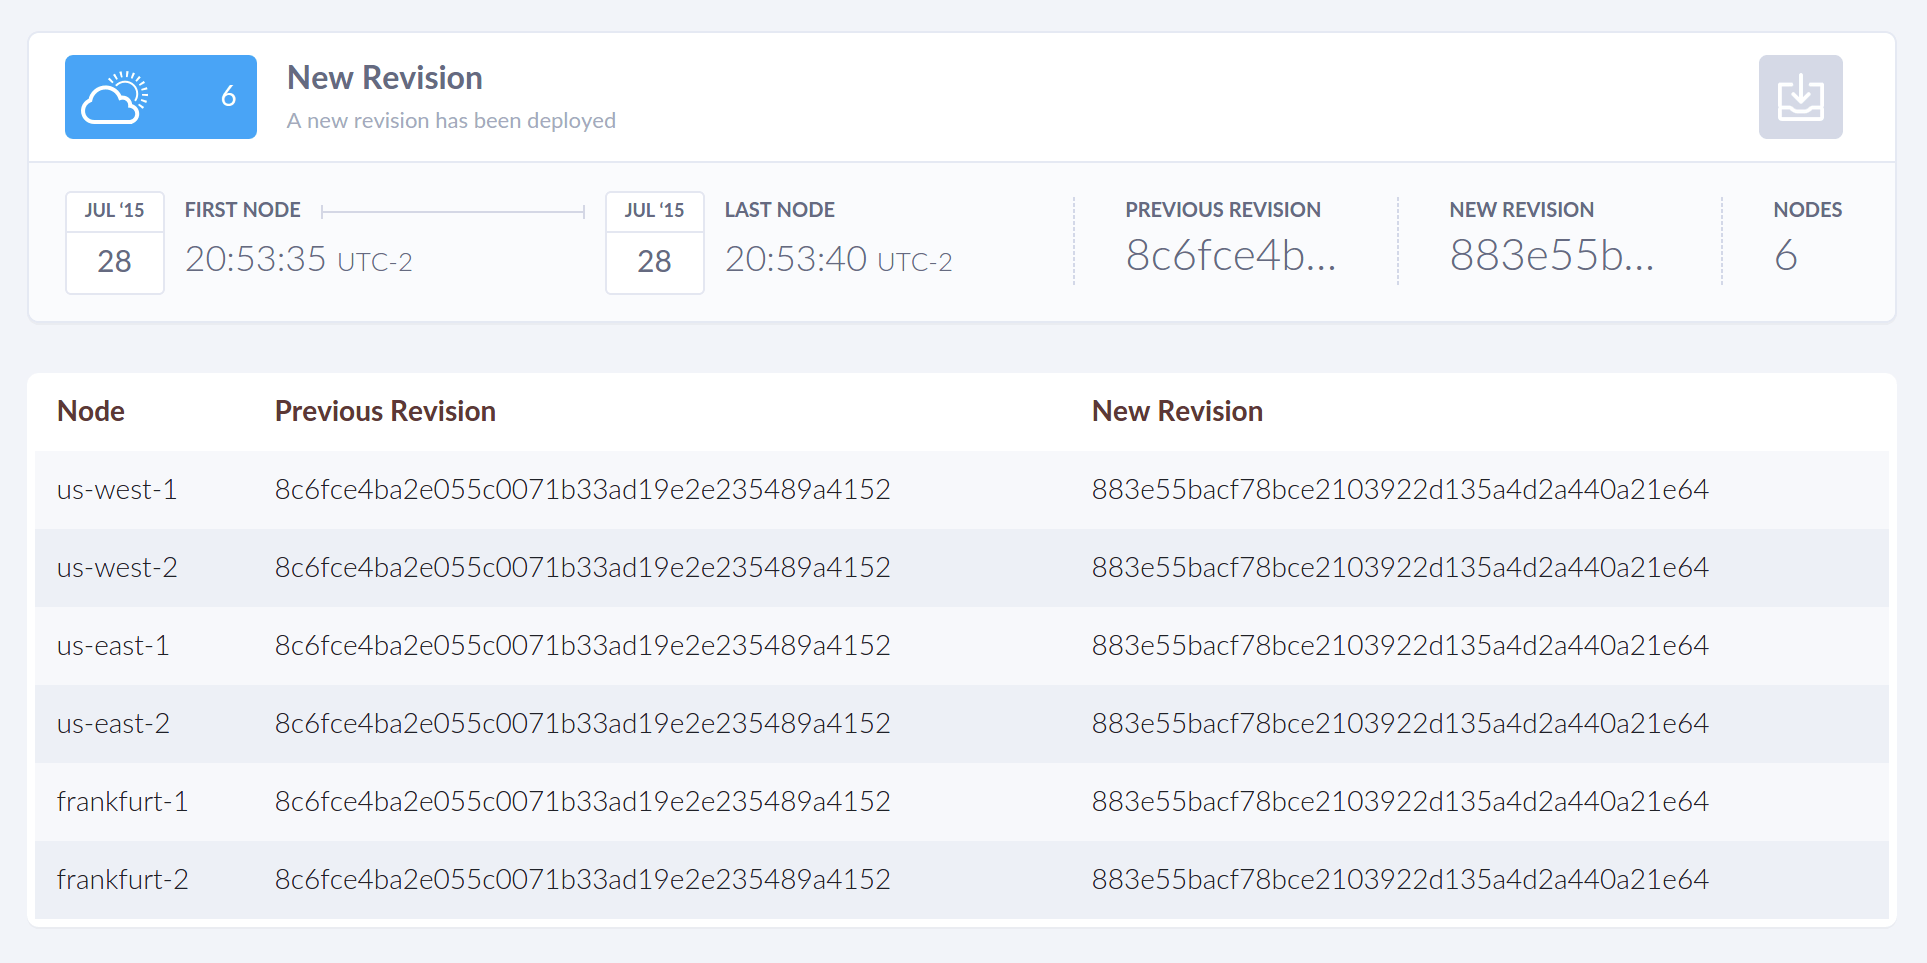Click previous revision hash in frankfurt-1 row
The image size is (1927, 963).
(583, 801)
